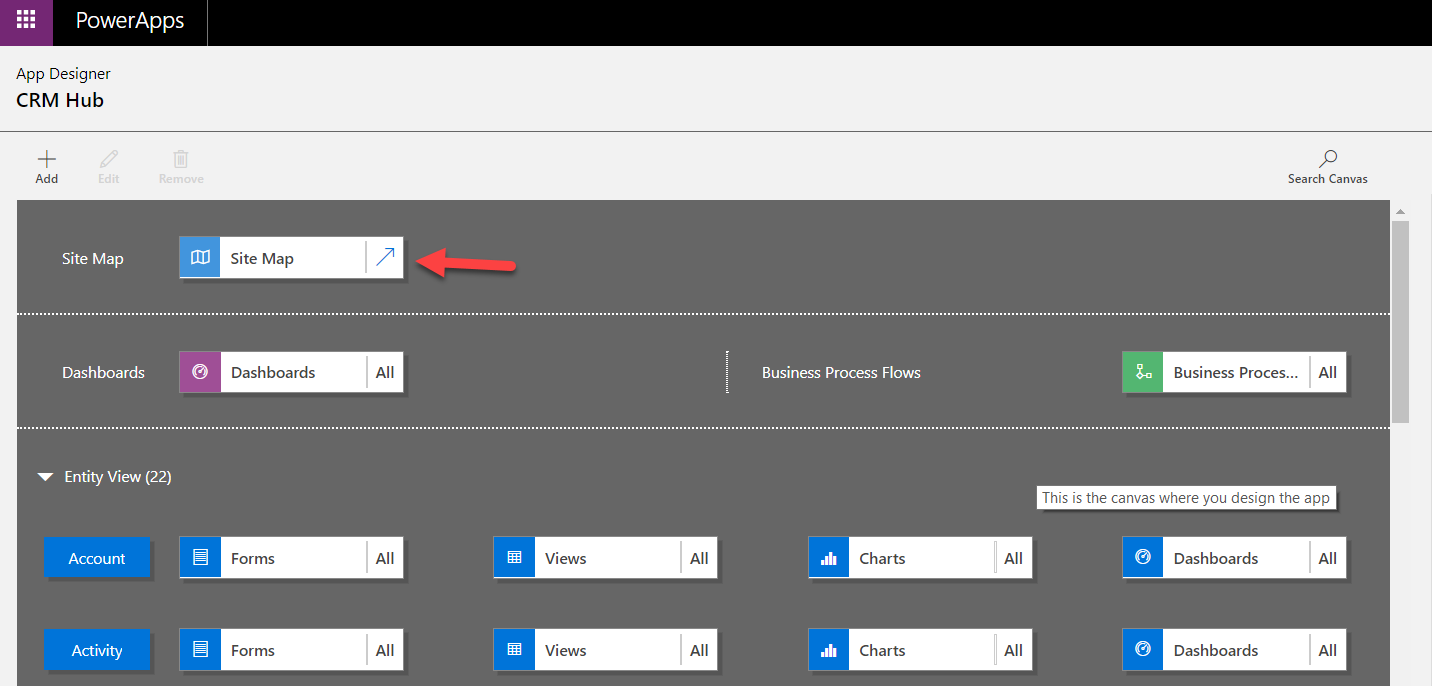Select Views tile in Activity row
1432x686 pixels.
[606, 650]
